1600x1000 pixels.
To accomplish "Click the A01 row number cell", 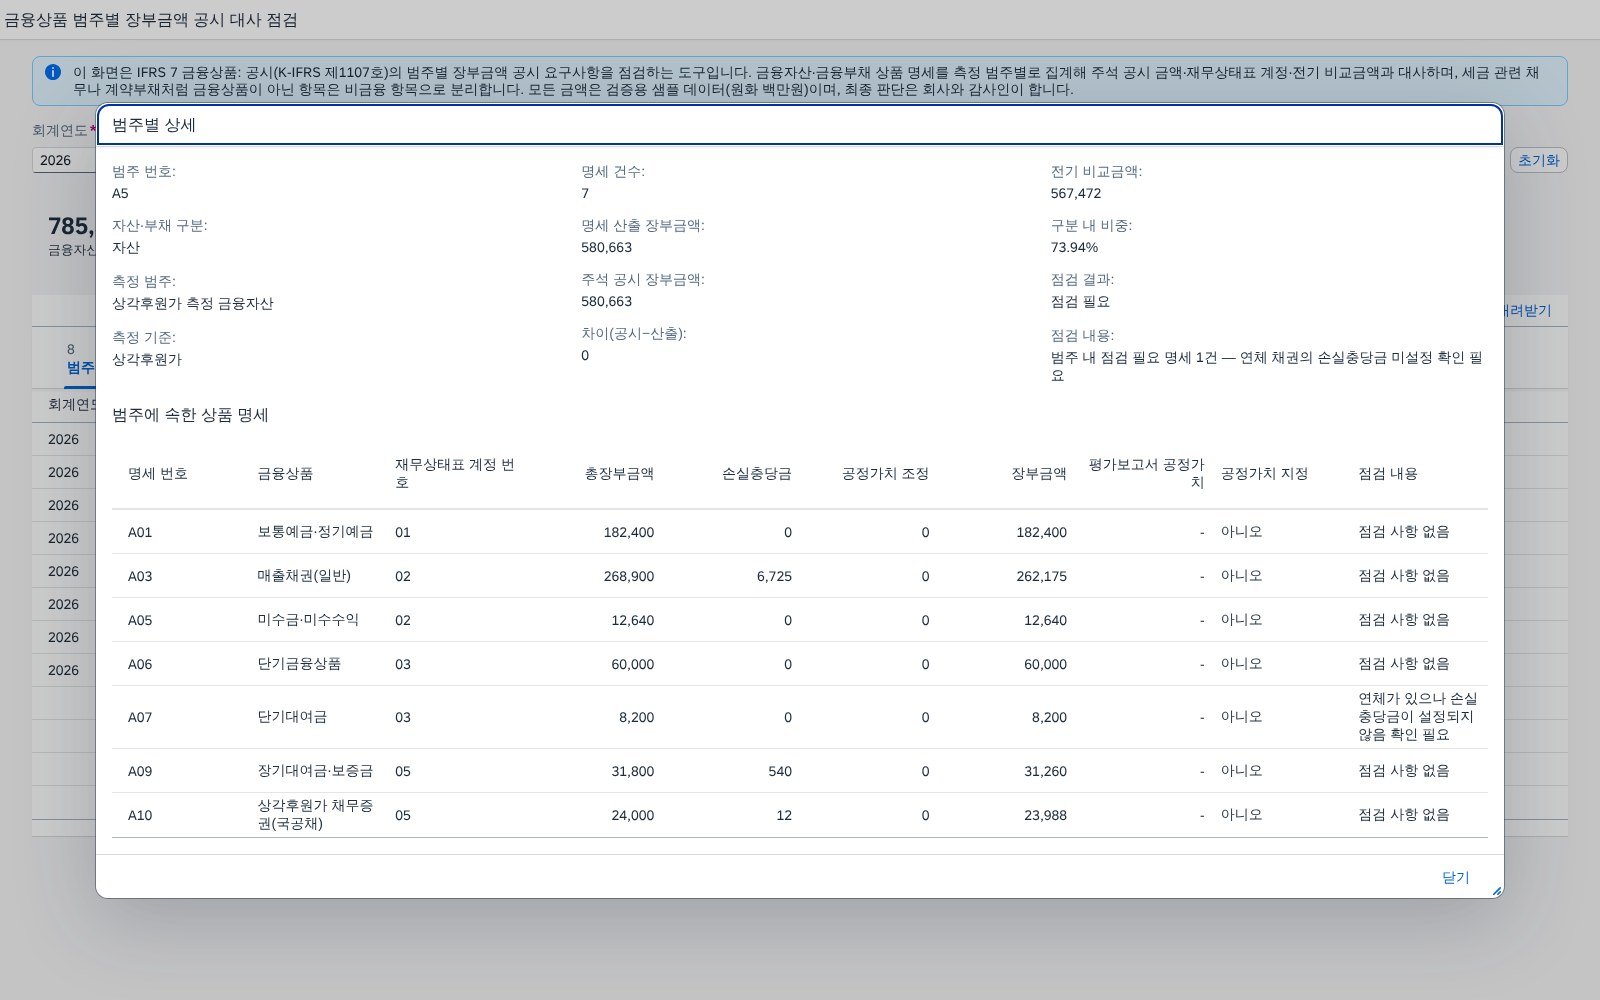I will (x=140, y=532).
